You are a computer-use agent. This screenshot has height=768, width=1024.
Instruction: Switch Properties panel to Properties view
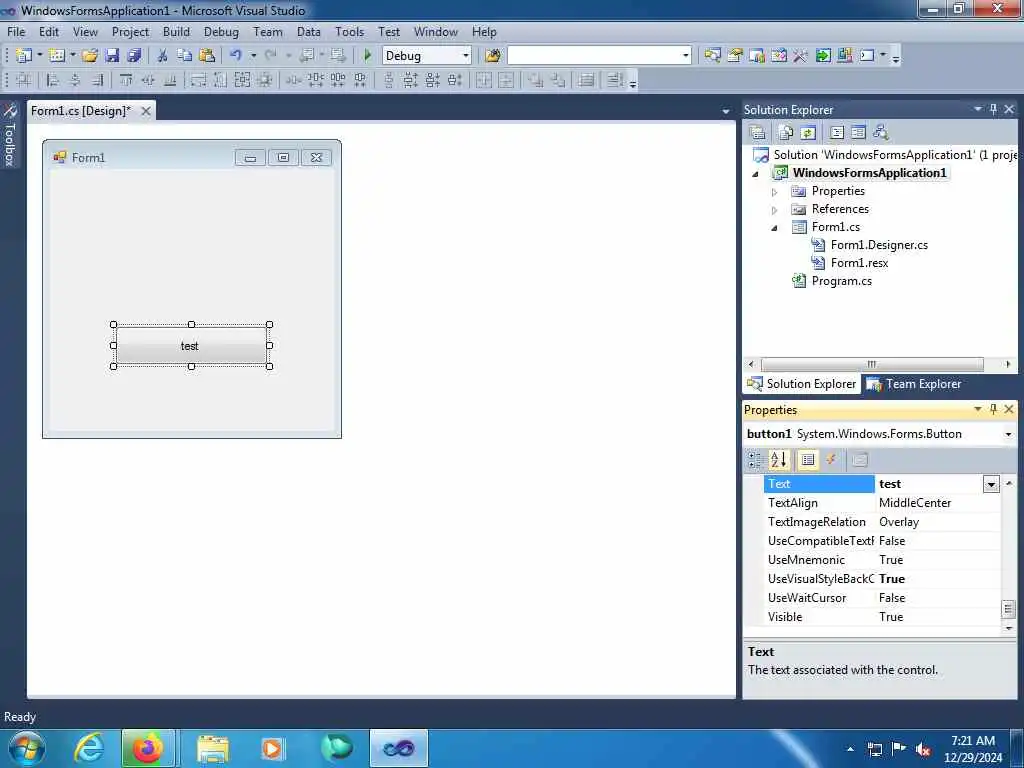[x=808, y=460]
